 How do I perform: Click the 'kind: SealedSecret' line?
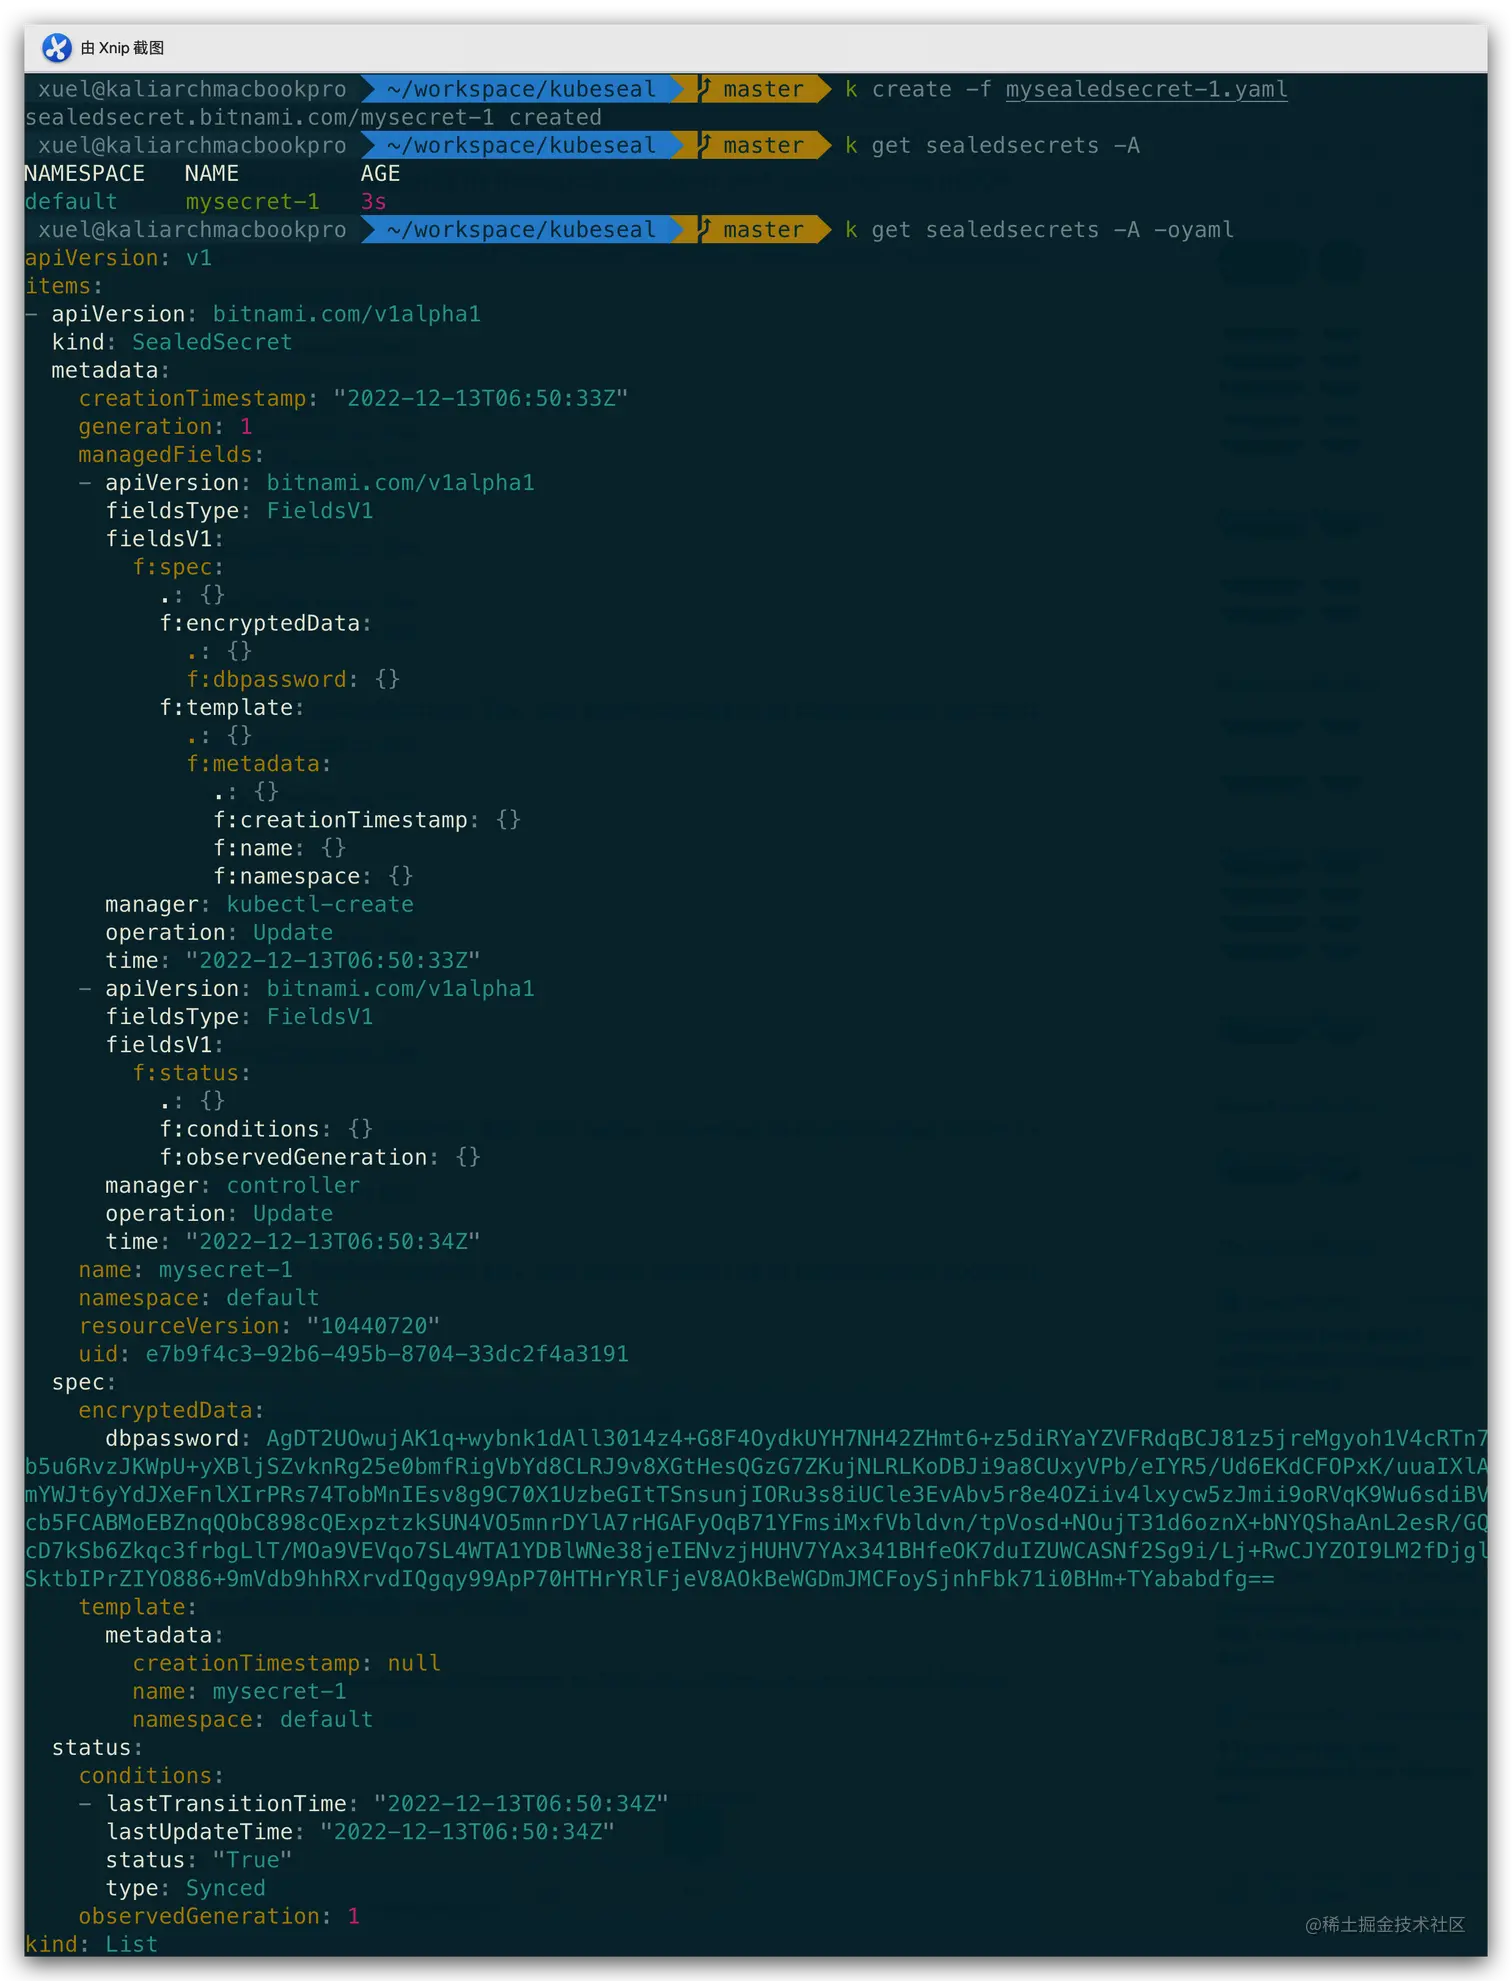(172, 342)
